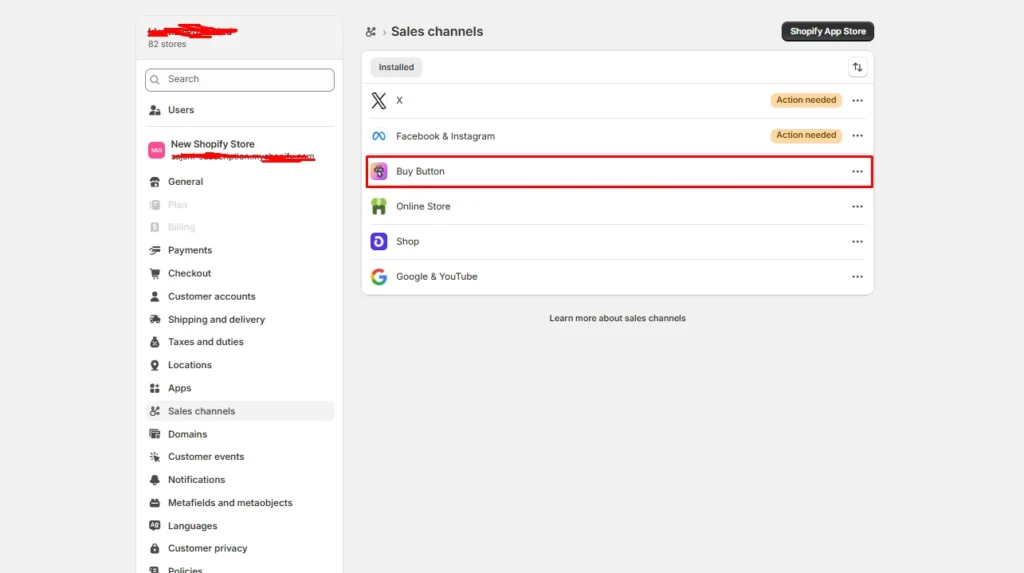Click the Checkout cart icon

coord(155,273)
